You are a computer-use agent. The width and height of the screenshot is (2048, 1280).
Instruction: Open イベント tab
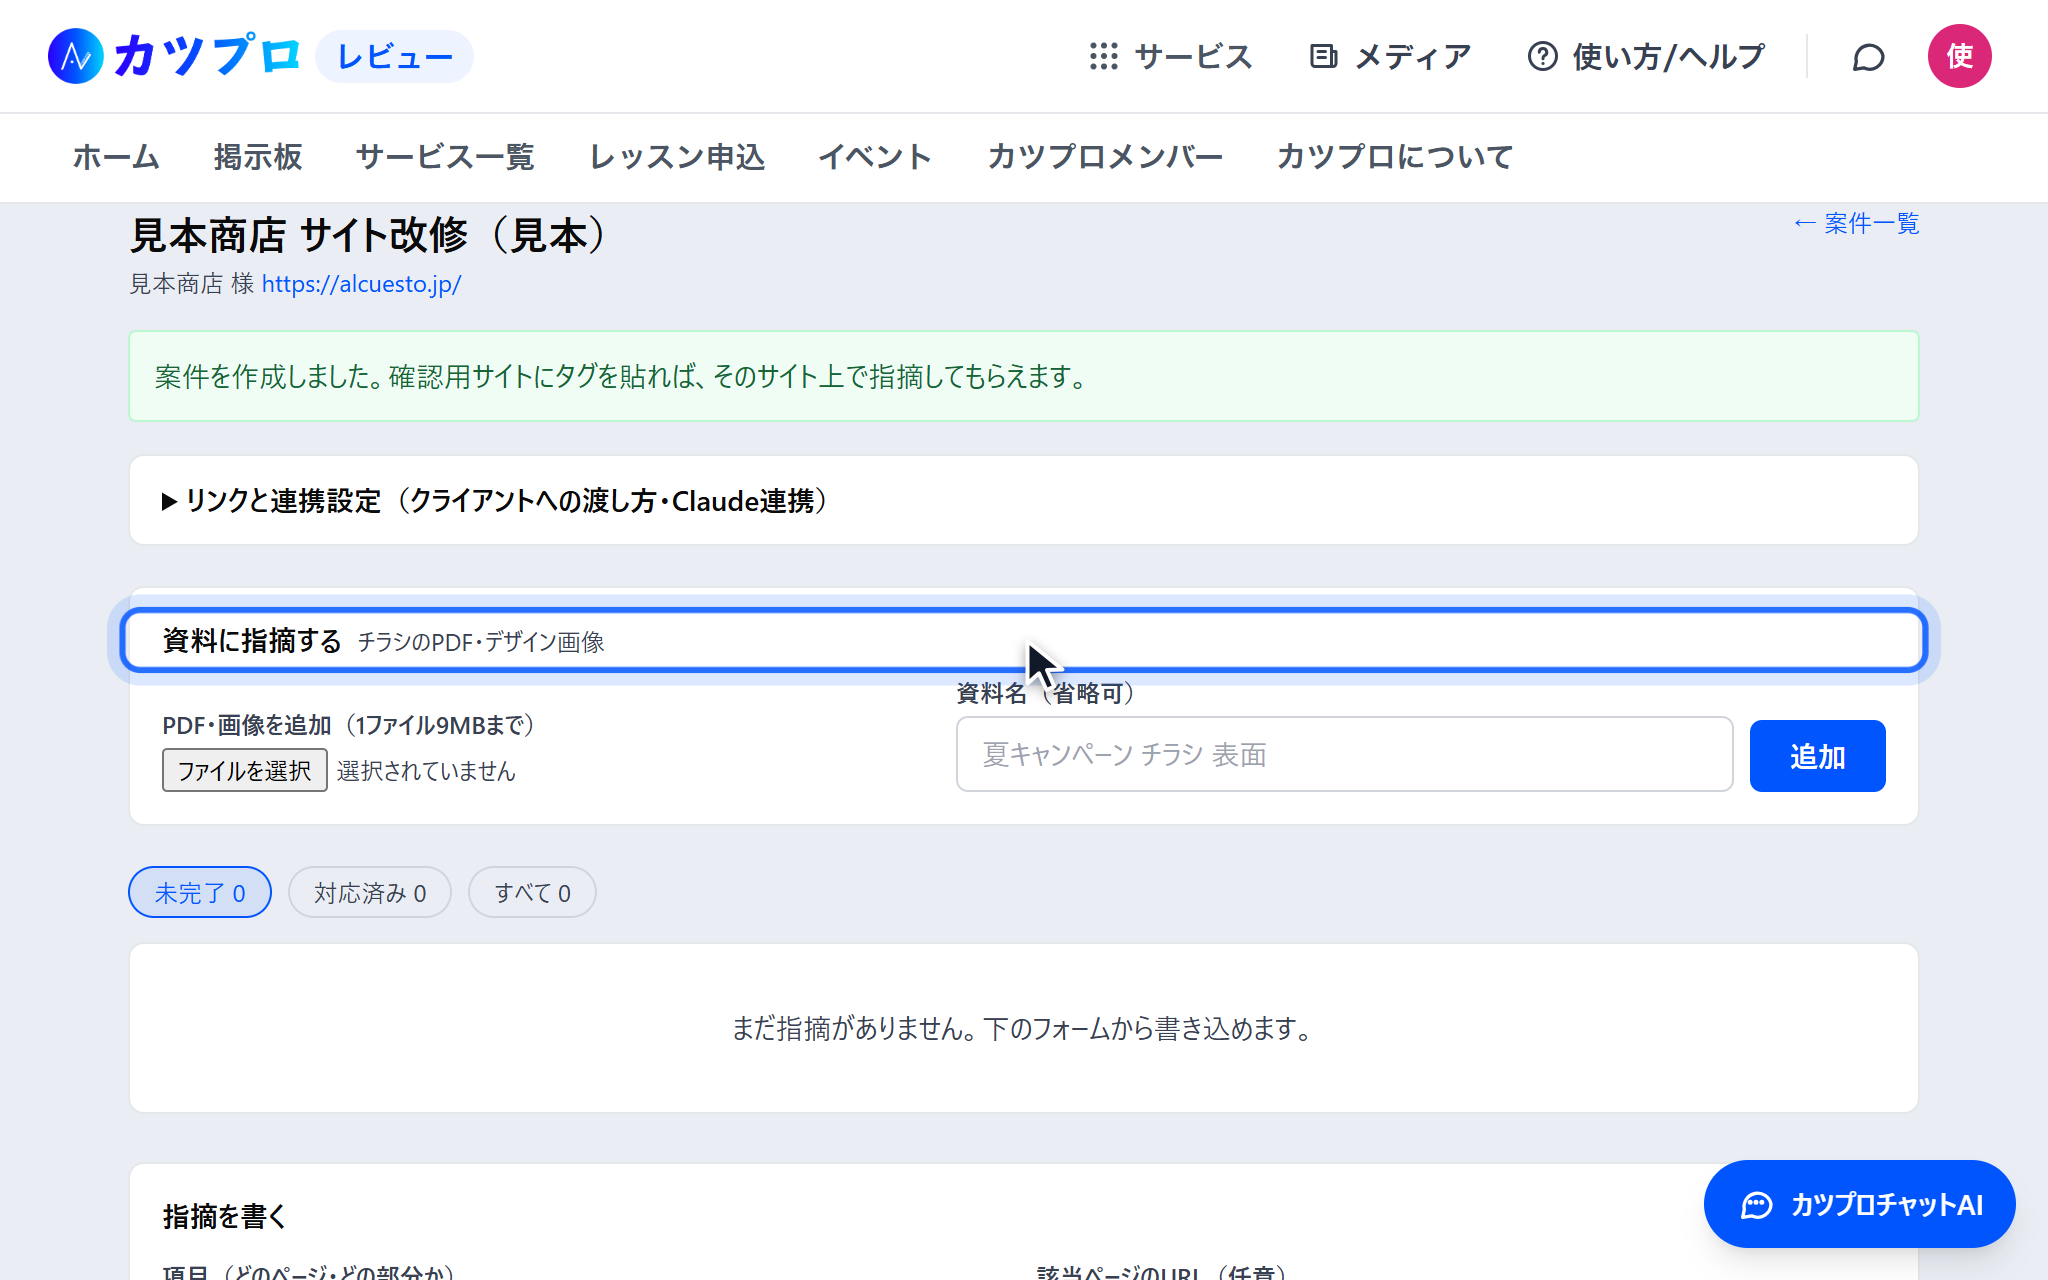[x=876, y=157]
